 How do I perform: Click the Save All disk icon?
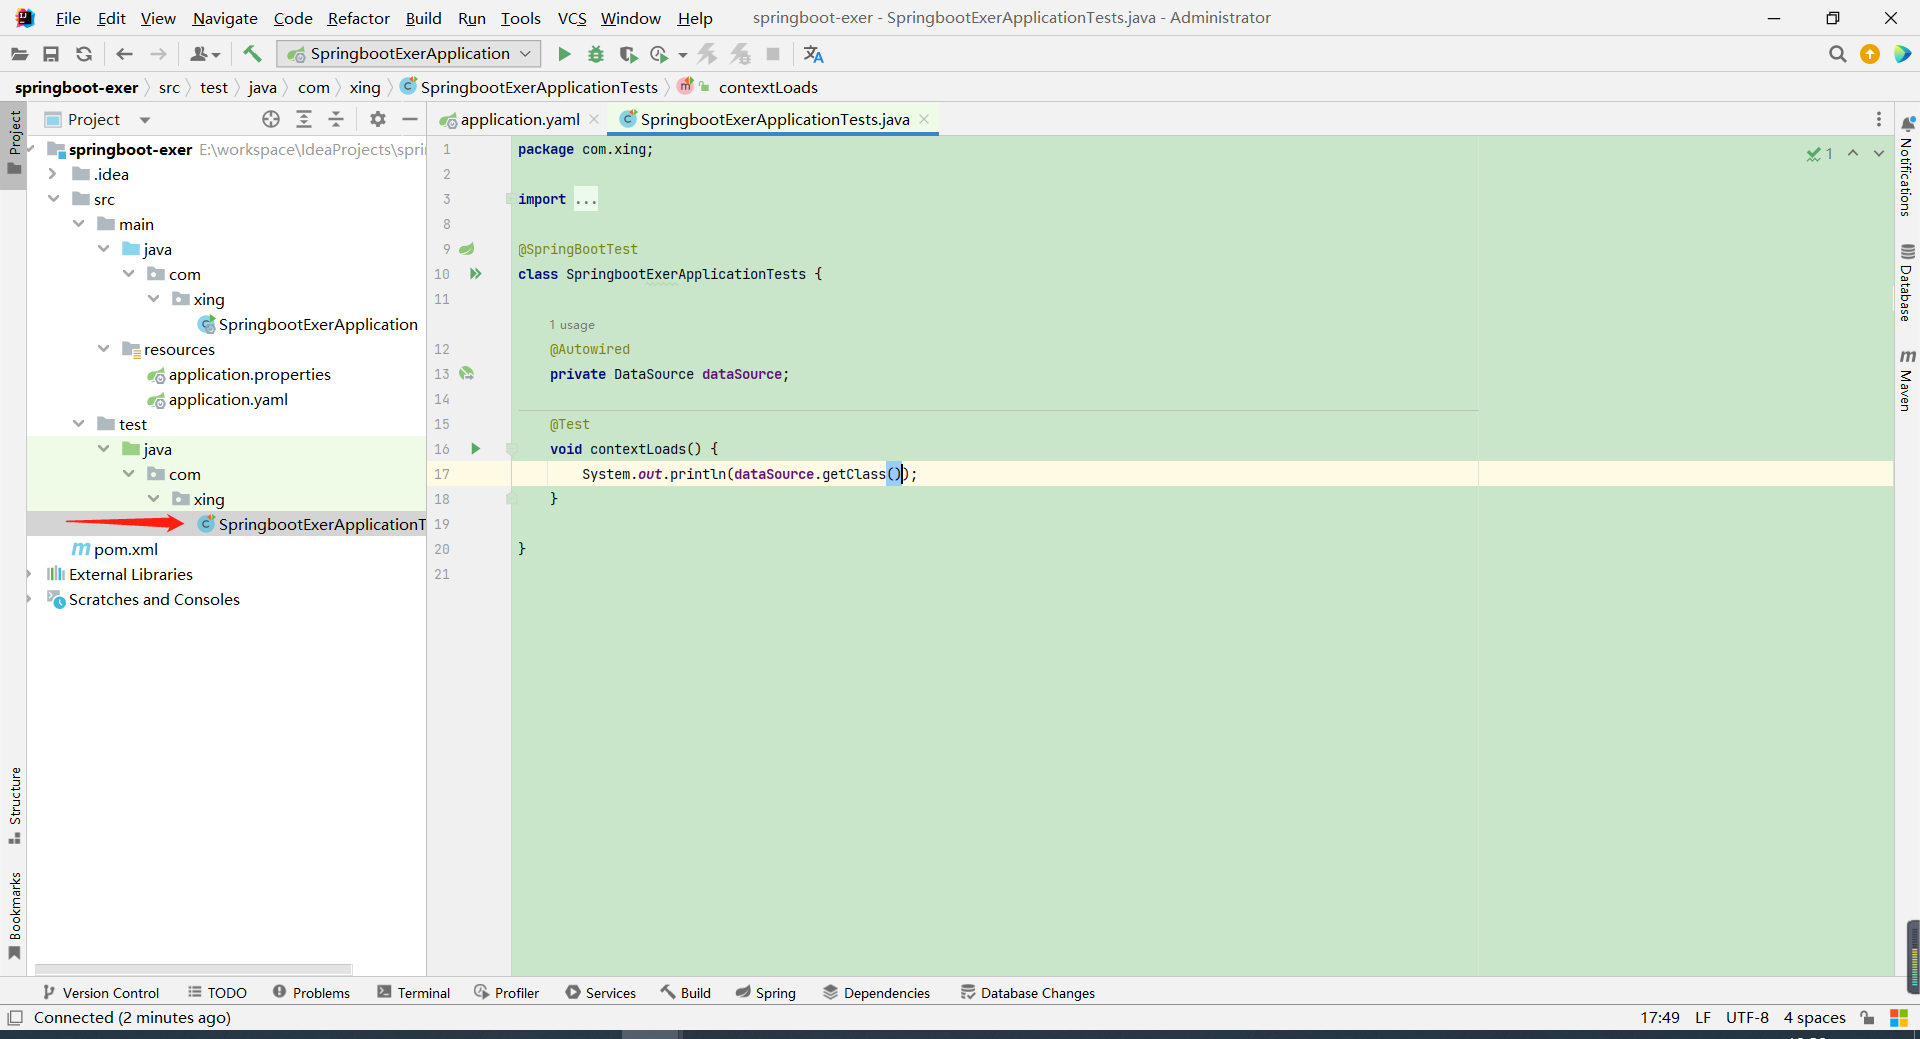coord(51,54)
